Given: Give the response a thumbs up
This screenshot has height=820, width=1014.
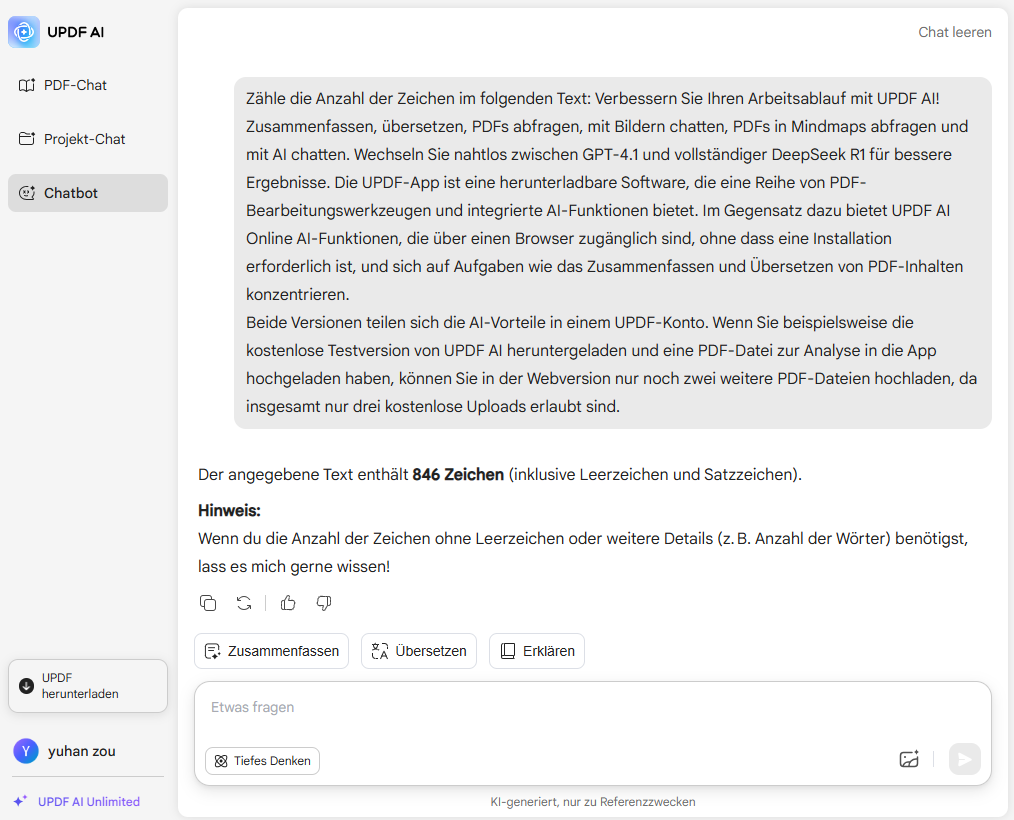Looking at the screenshot, I should click(x=288, y=603).
